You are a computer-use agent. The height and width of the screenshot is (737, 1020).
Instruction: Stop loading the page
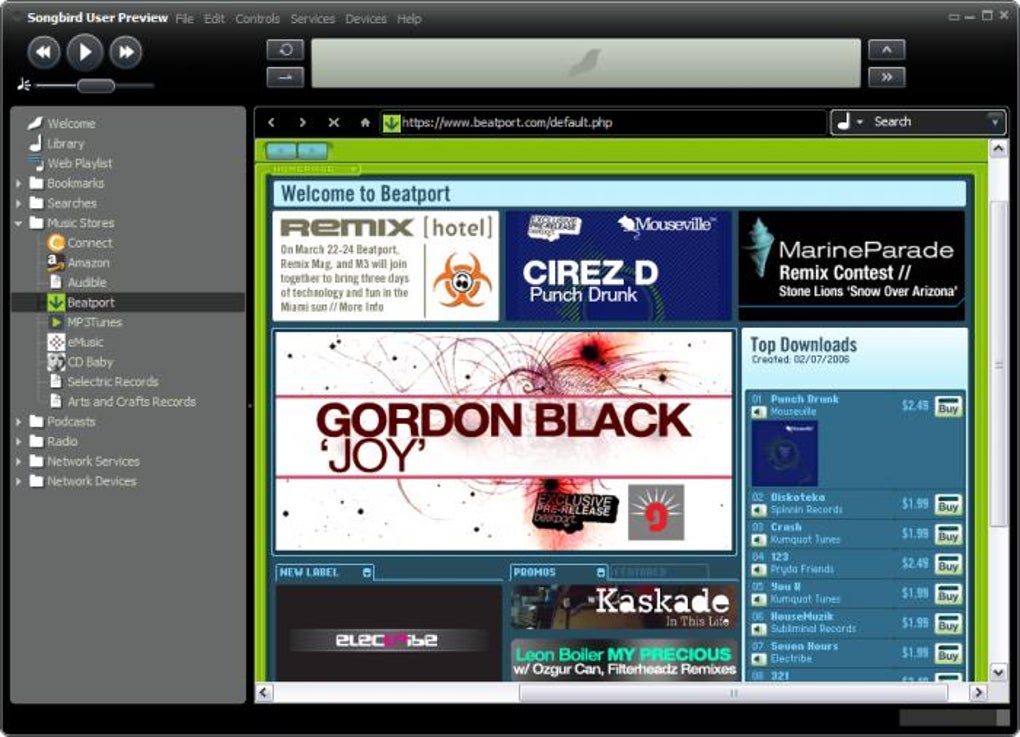(x=334, y=122)
